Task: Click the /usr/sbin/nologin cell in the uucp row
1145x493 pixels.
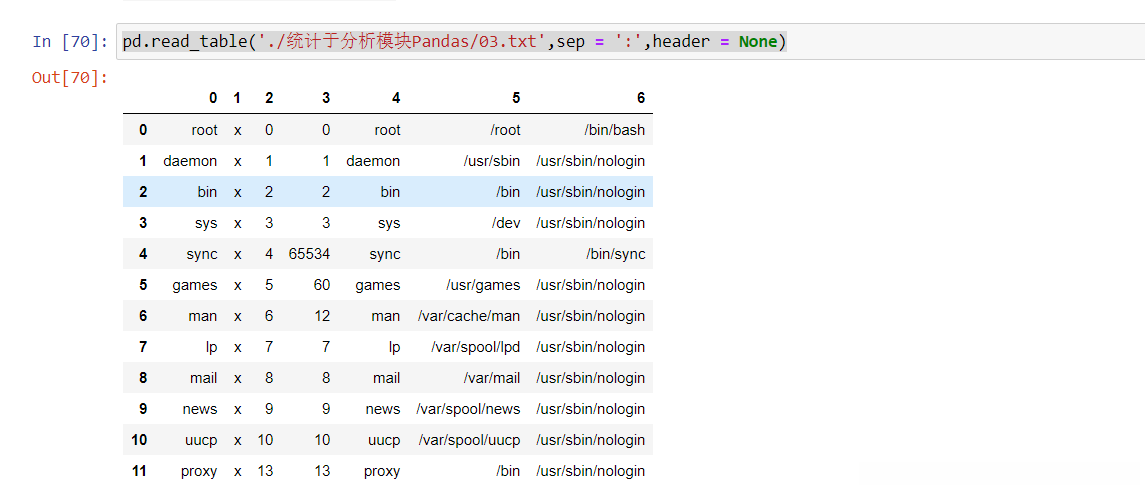Action: pos(591,440)
